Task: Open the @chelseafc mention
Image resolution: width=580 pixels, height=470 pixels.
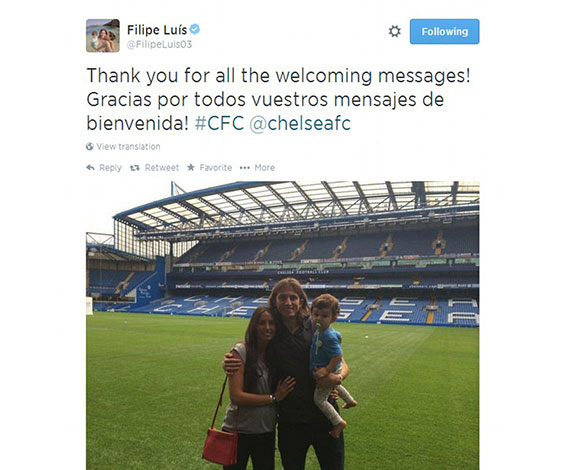Action: pyautogui.click(x=300, y=123)
